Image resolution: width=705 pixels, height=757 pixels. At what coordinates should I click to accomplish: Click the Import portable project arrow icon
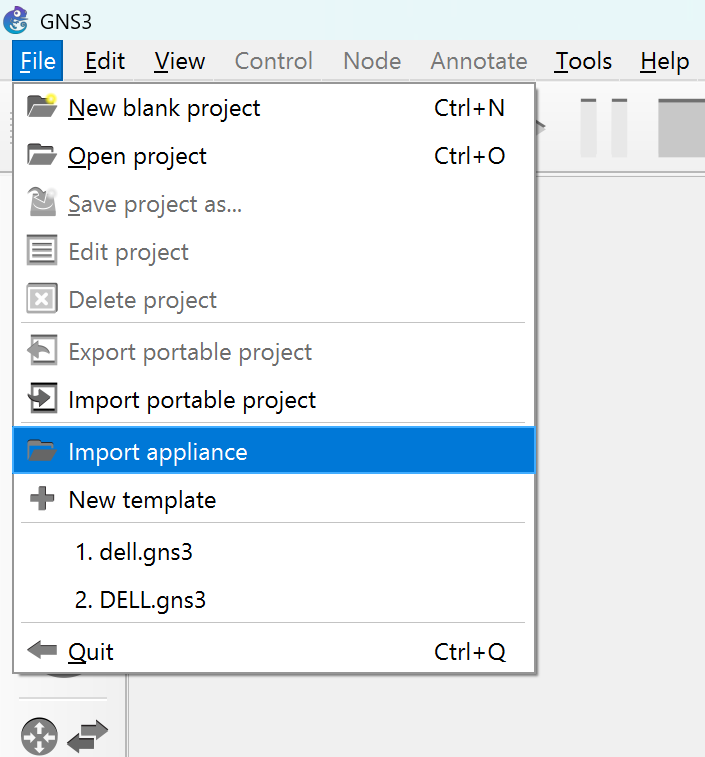click(x=42, y=399)
